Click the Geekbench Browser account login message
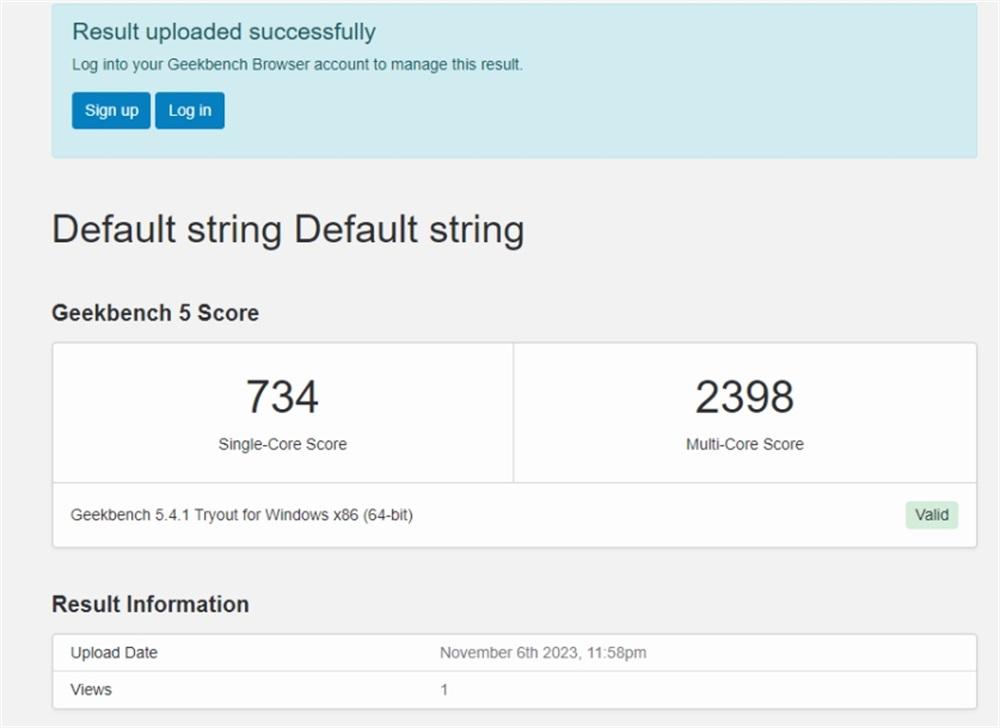The height and width of the screenshot is (728, 1000). click(297, 65)
